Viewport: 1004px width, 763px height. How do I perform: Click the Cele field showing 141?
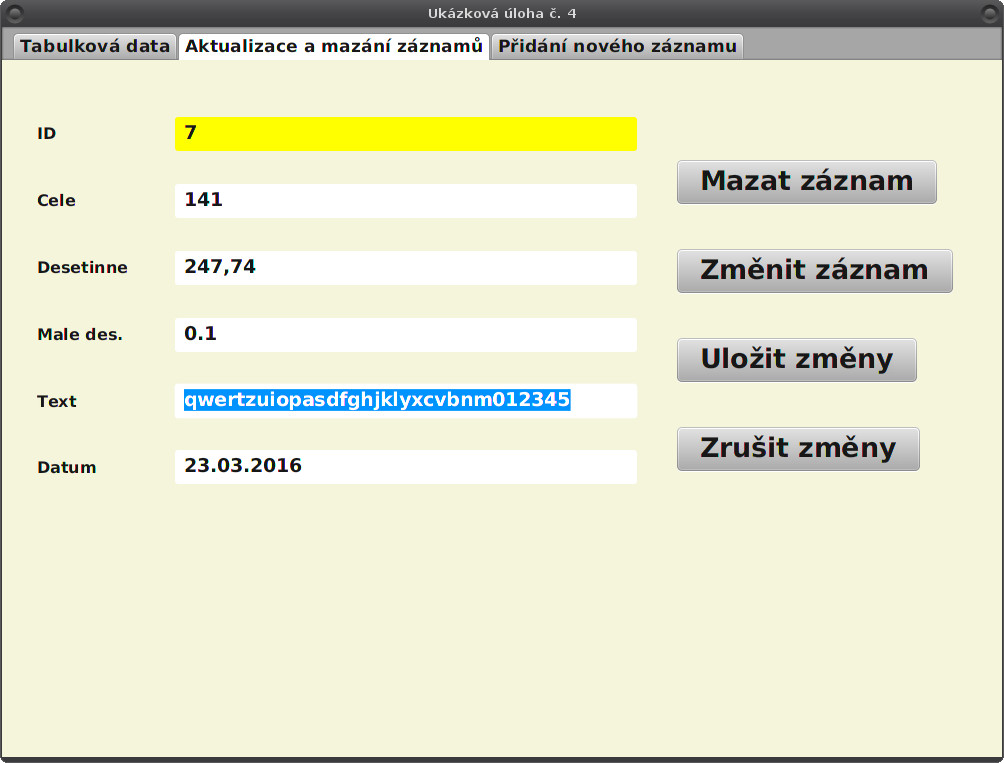coord(406,201)
